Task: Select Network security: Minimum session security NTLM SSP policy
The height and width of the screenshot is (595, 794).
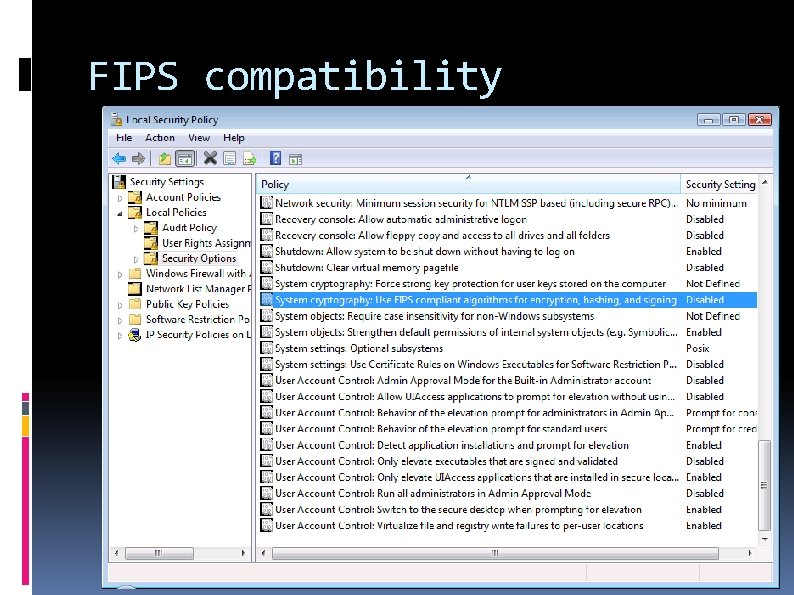Action: pos(508,203)
